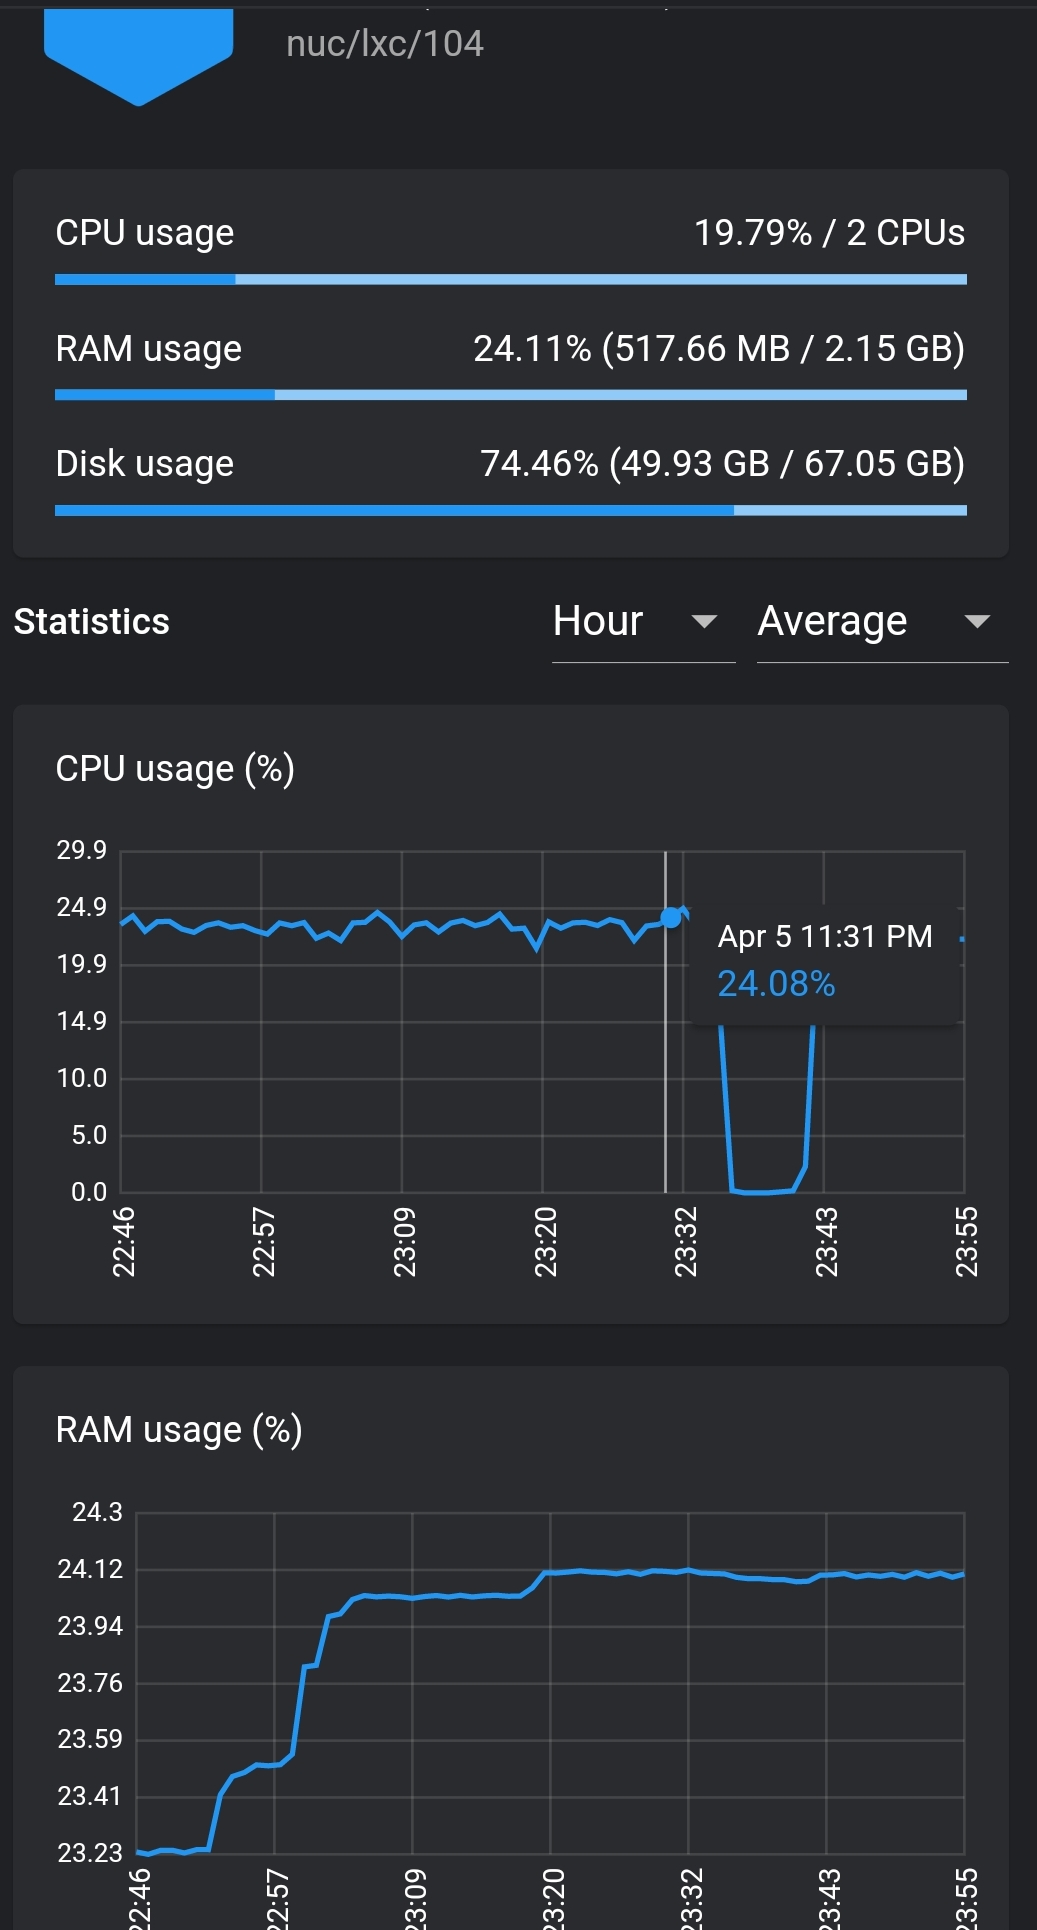Tap the Disk usage panel
The image size is (1037, 1930).
click(x=510, y=480)
